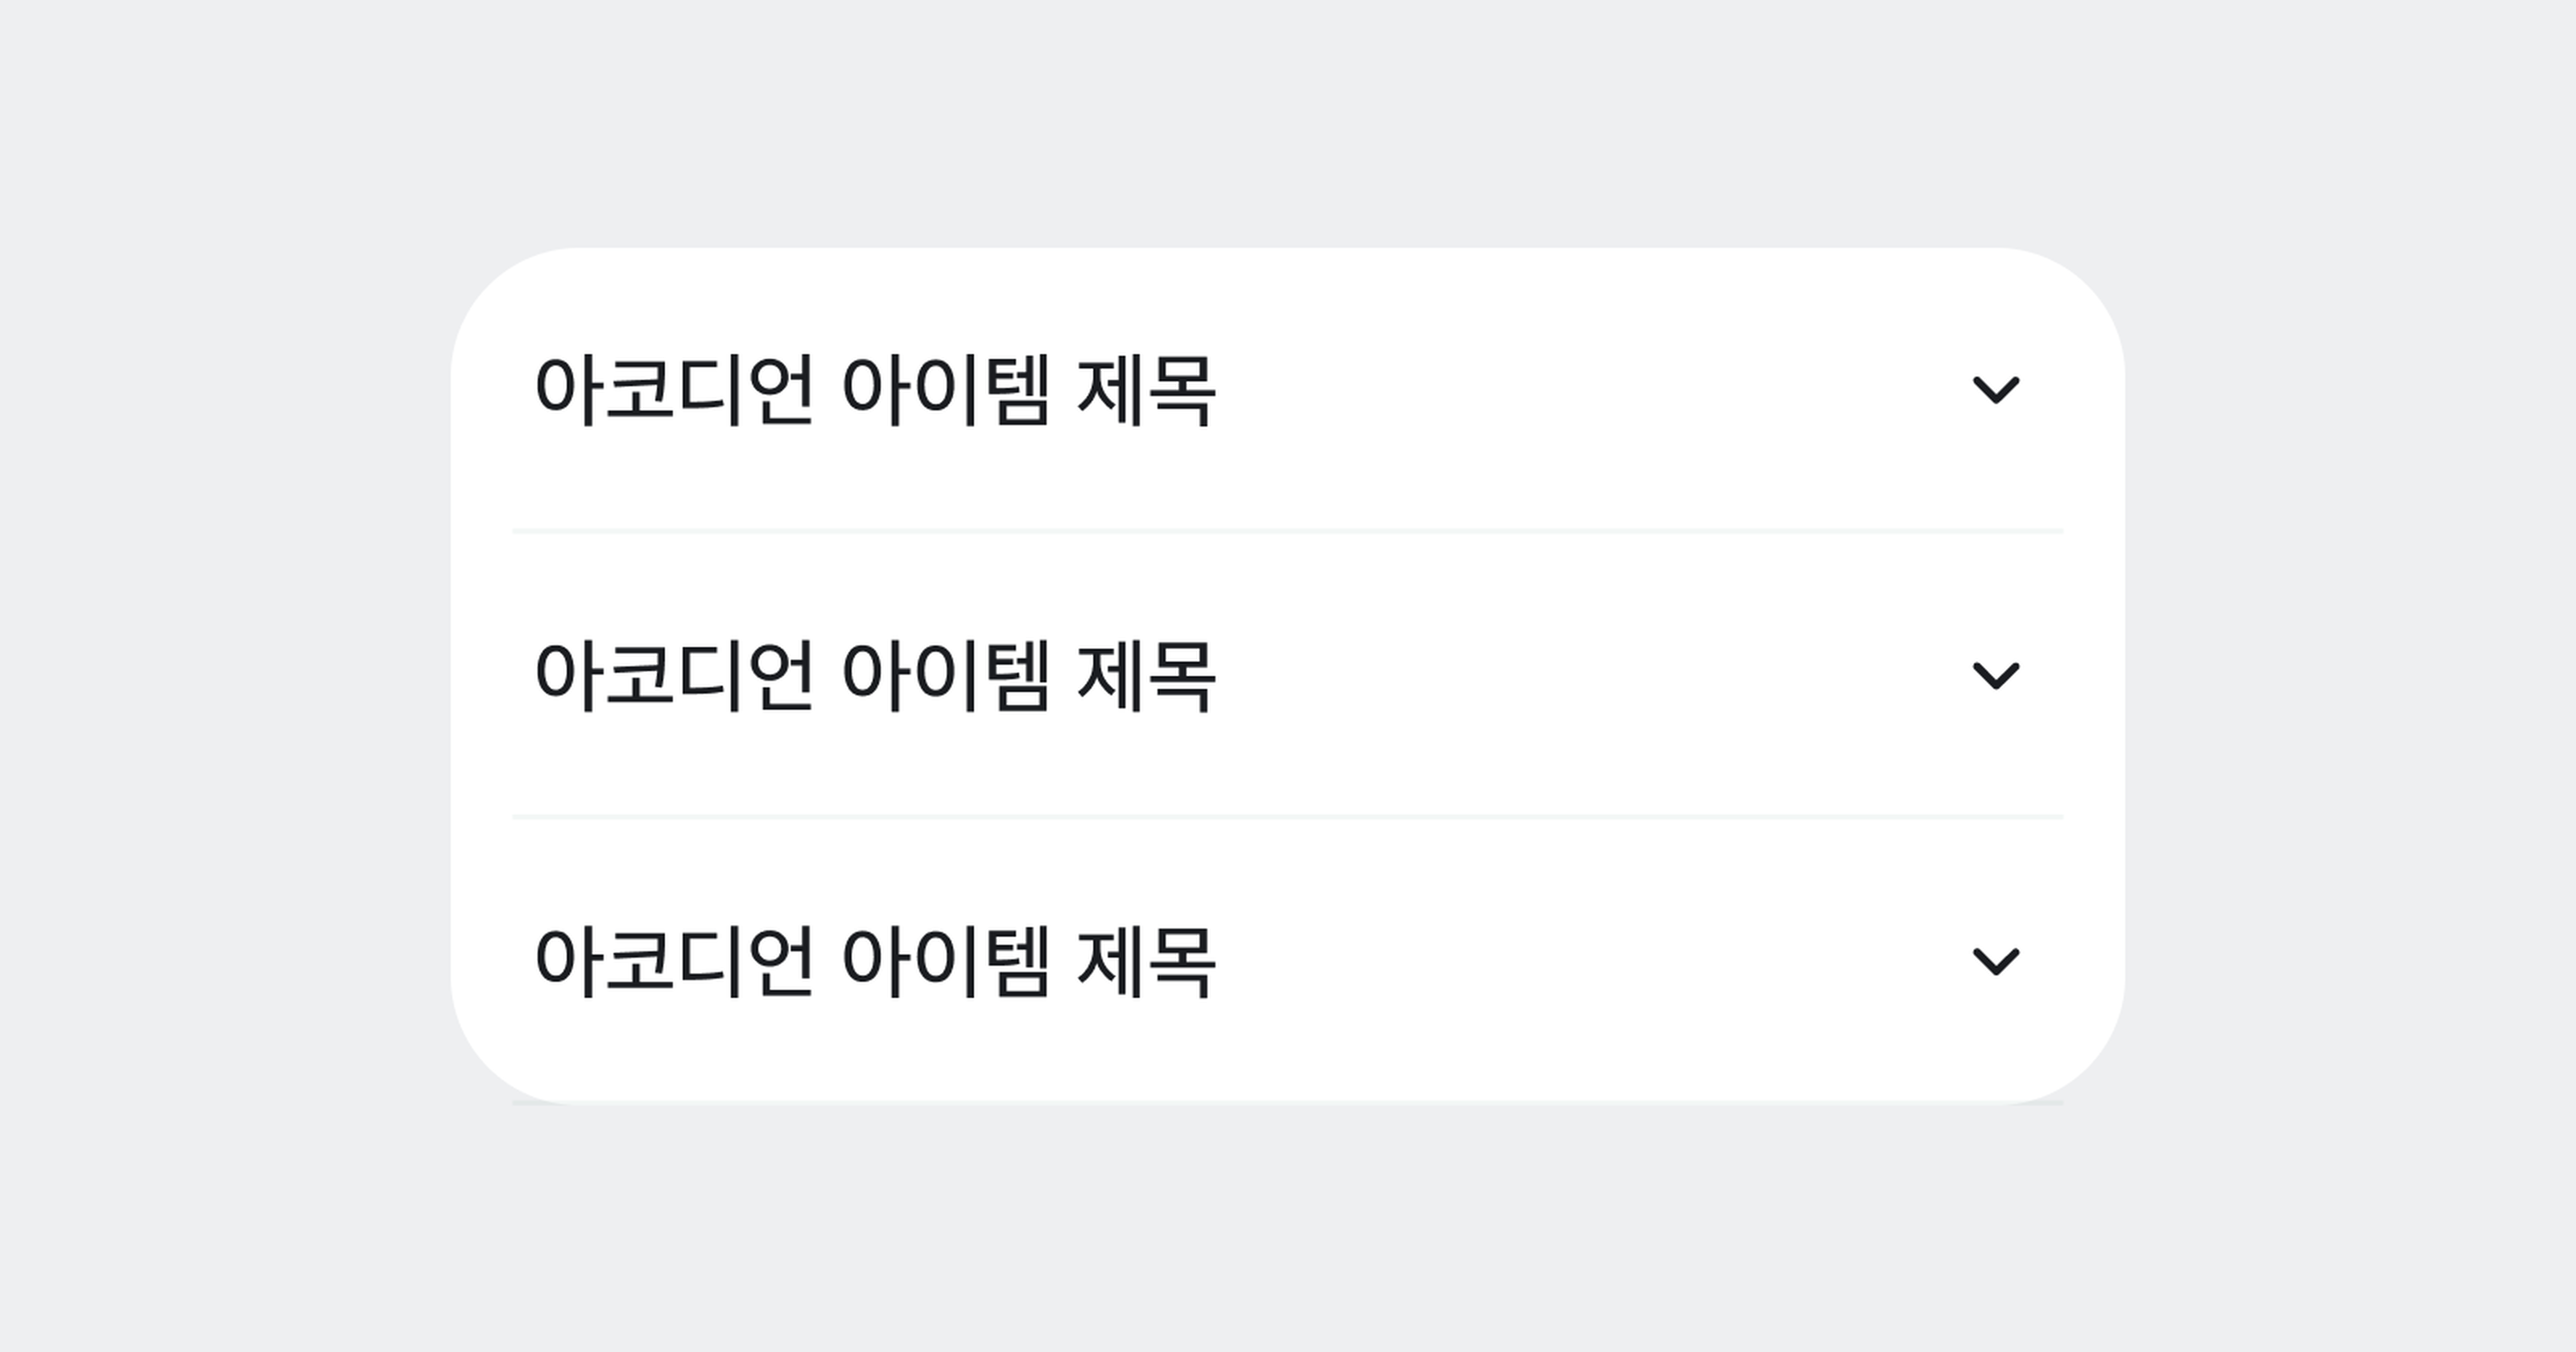The height and width of the screenshot is (1352, 2576).
Task: Open the bottom accordion via its down arrow
Action: coord(1995,961)
